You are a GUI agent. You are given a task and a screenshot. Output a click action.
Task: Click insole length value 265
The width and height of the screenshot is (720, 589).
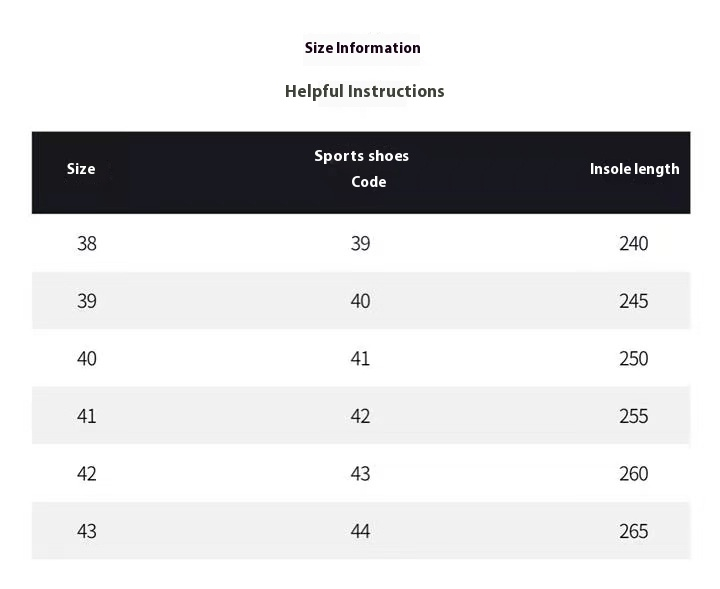pyautogui.click(x=634, y=532)
